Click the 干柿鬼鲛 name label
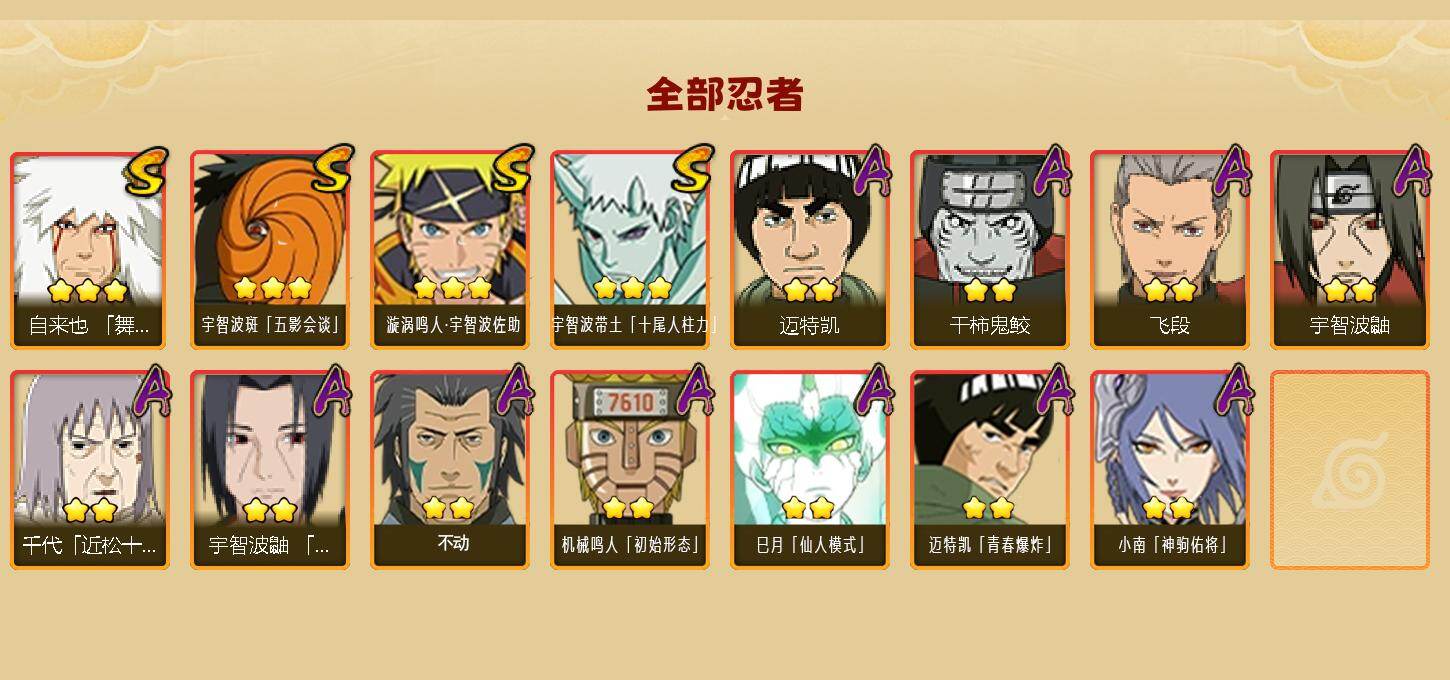This screenshot has height=680, width=1450. pyautogui.click(x=990, y=326)
